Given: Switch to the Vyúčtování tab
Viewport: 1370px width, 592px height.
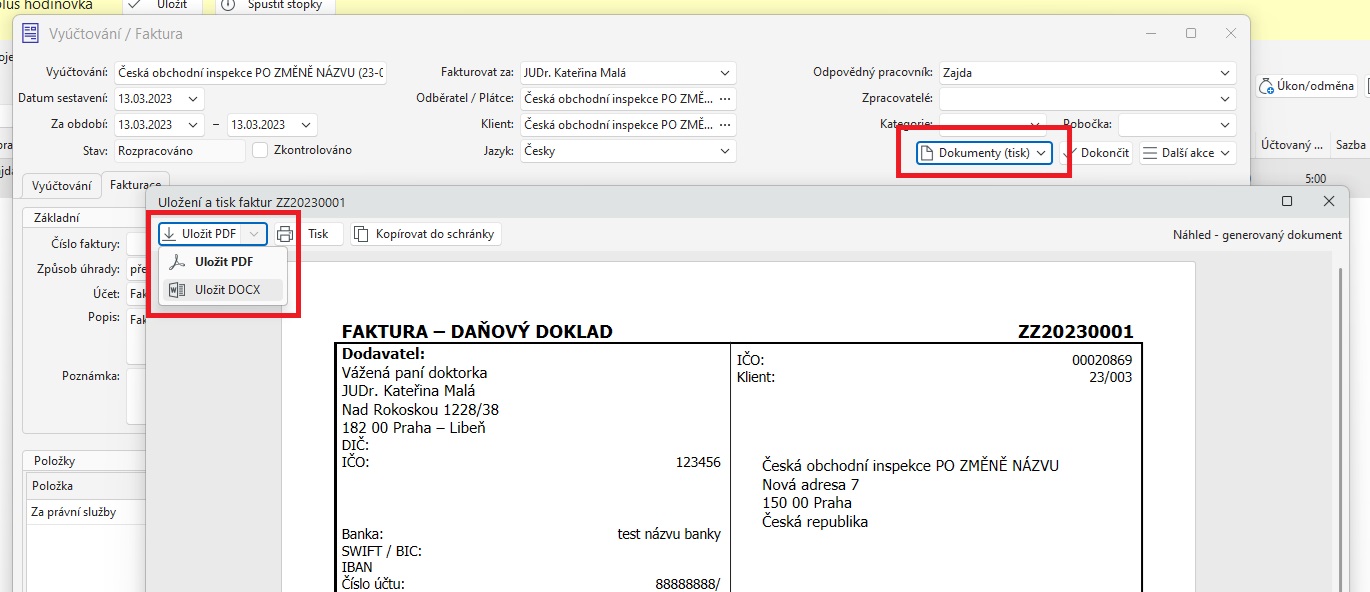Looking at the screenshot, I should pyautogui.click(x=62, y=186).
